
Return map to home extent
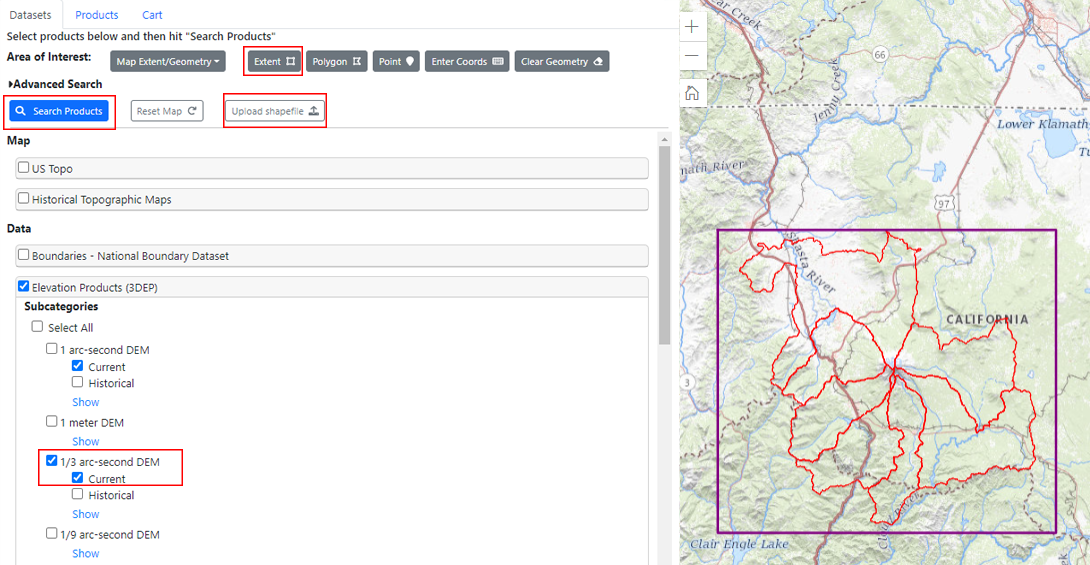692,93
